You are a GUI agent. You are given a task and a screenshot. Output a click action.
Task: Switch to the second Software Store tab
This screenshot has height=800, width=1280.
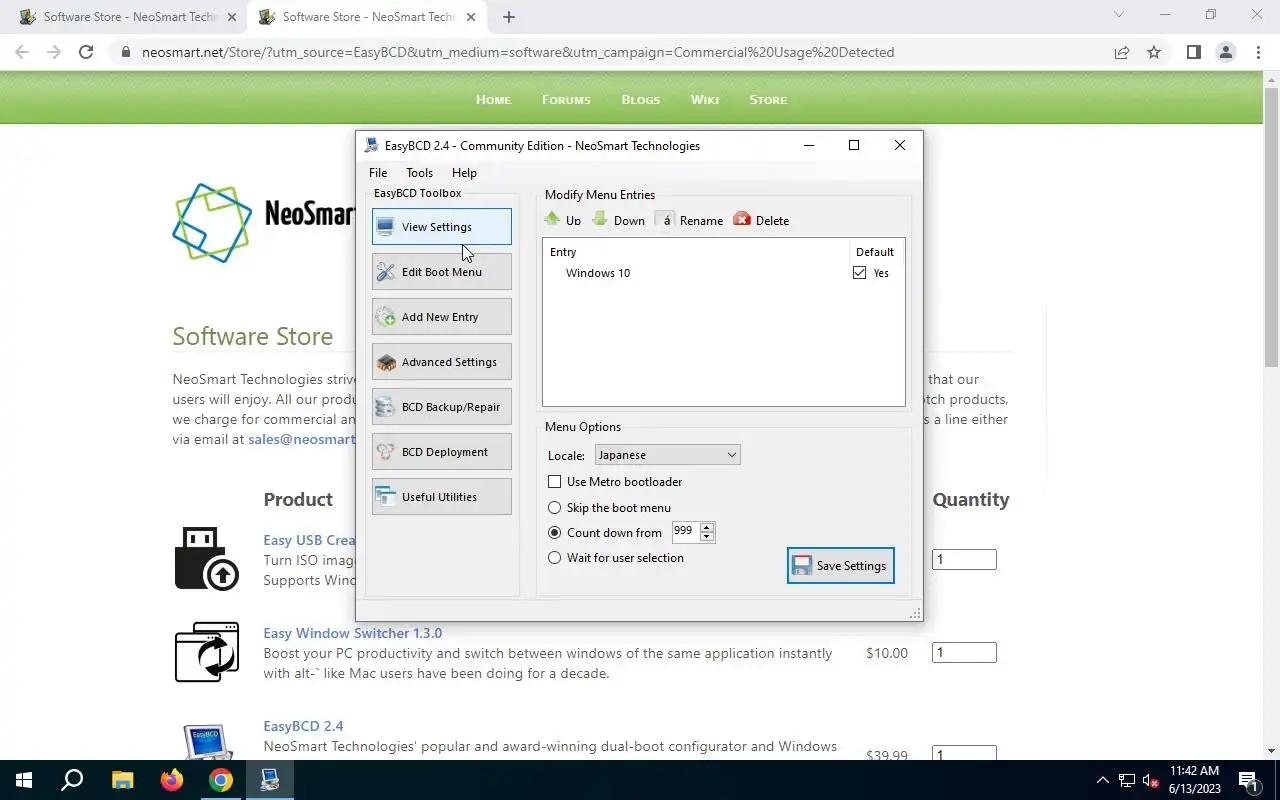pyautogui.click(x=367, y=17)
